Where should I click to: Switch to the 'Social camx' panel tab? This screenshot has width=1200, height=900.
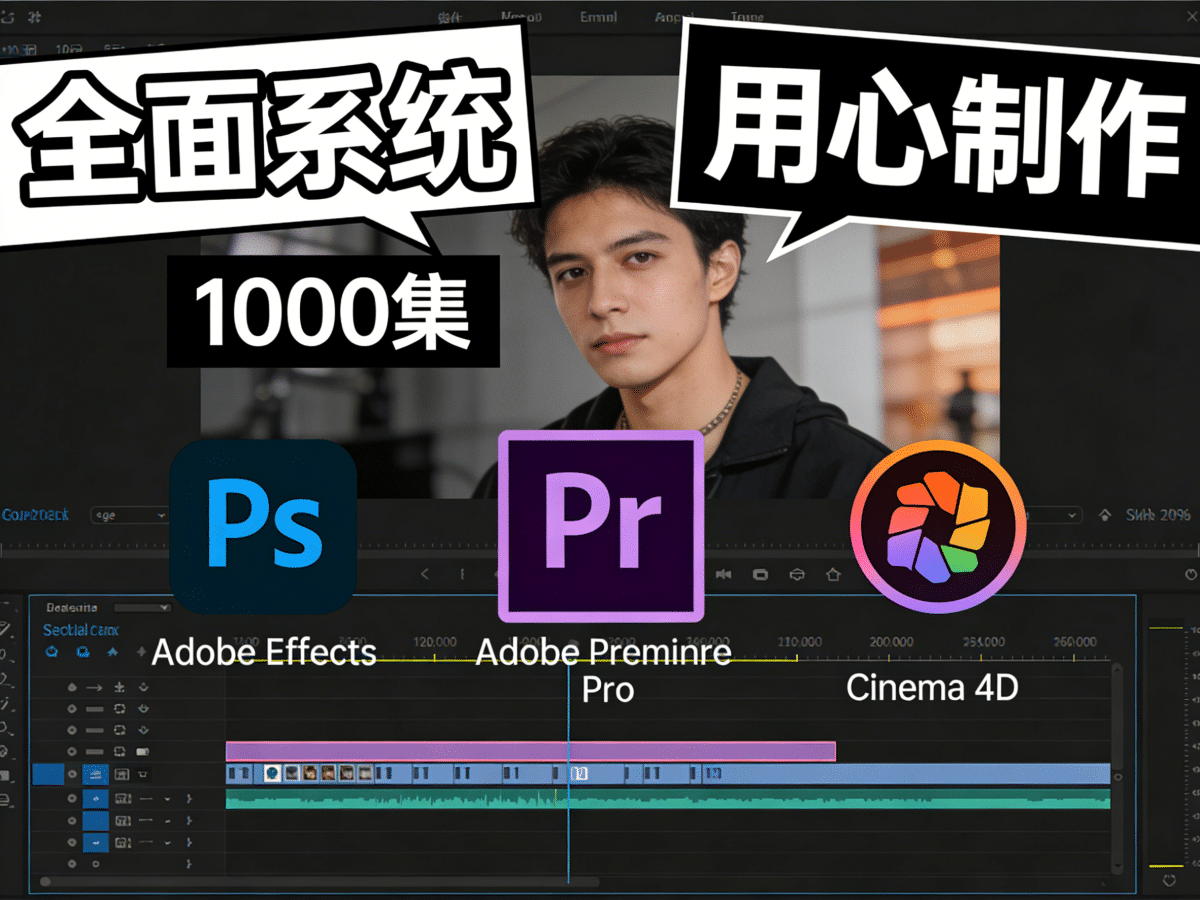80,630
